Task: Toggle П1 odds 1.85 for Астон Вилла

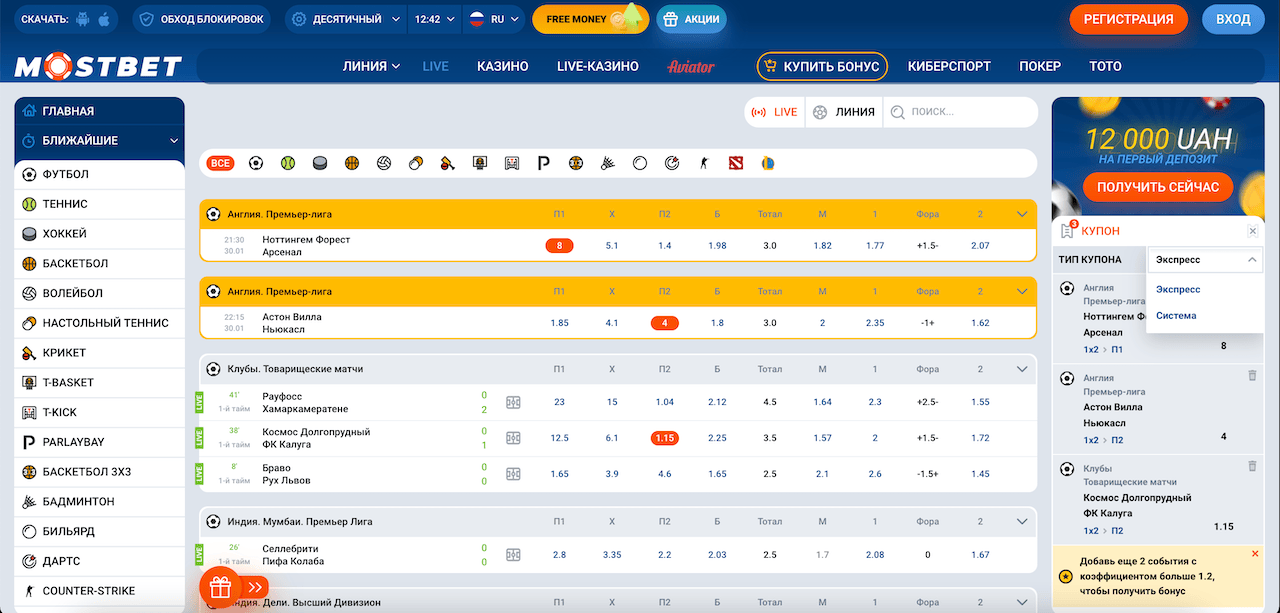Action: coord(559,323)
